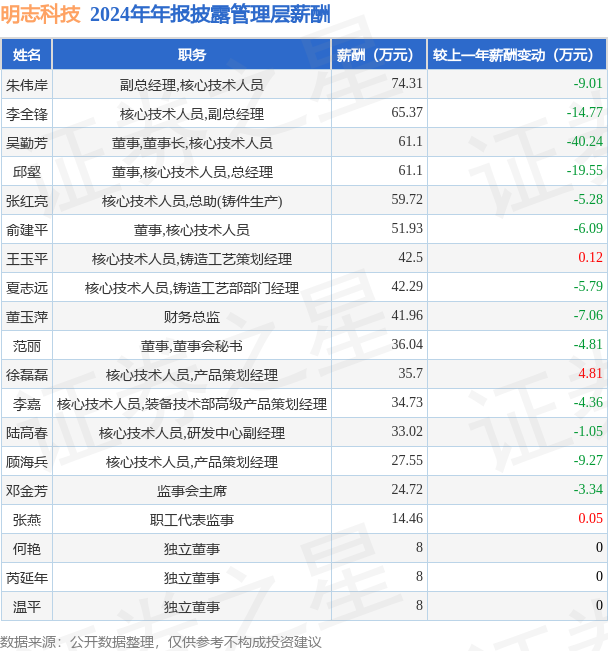Click the position 财务总监
The width and height of the screenshot is (608, 651).
192,317
